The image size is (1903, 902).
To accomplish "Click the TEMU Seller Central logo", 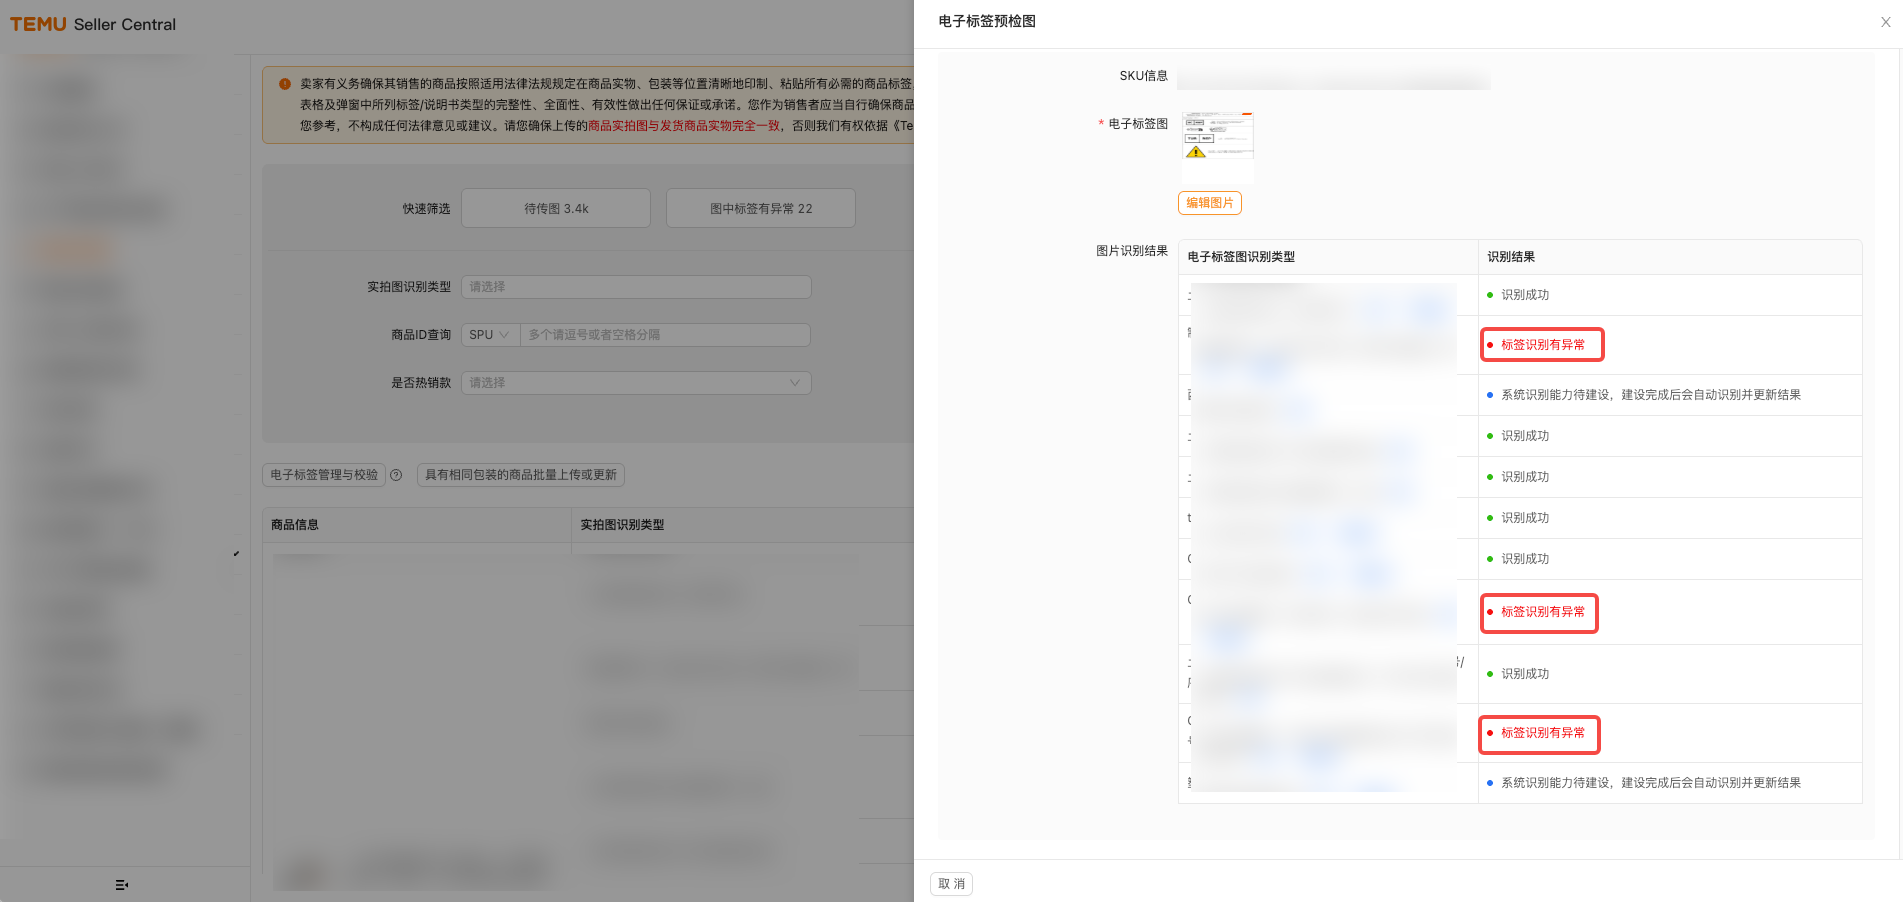I will [93, 24].
